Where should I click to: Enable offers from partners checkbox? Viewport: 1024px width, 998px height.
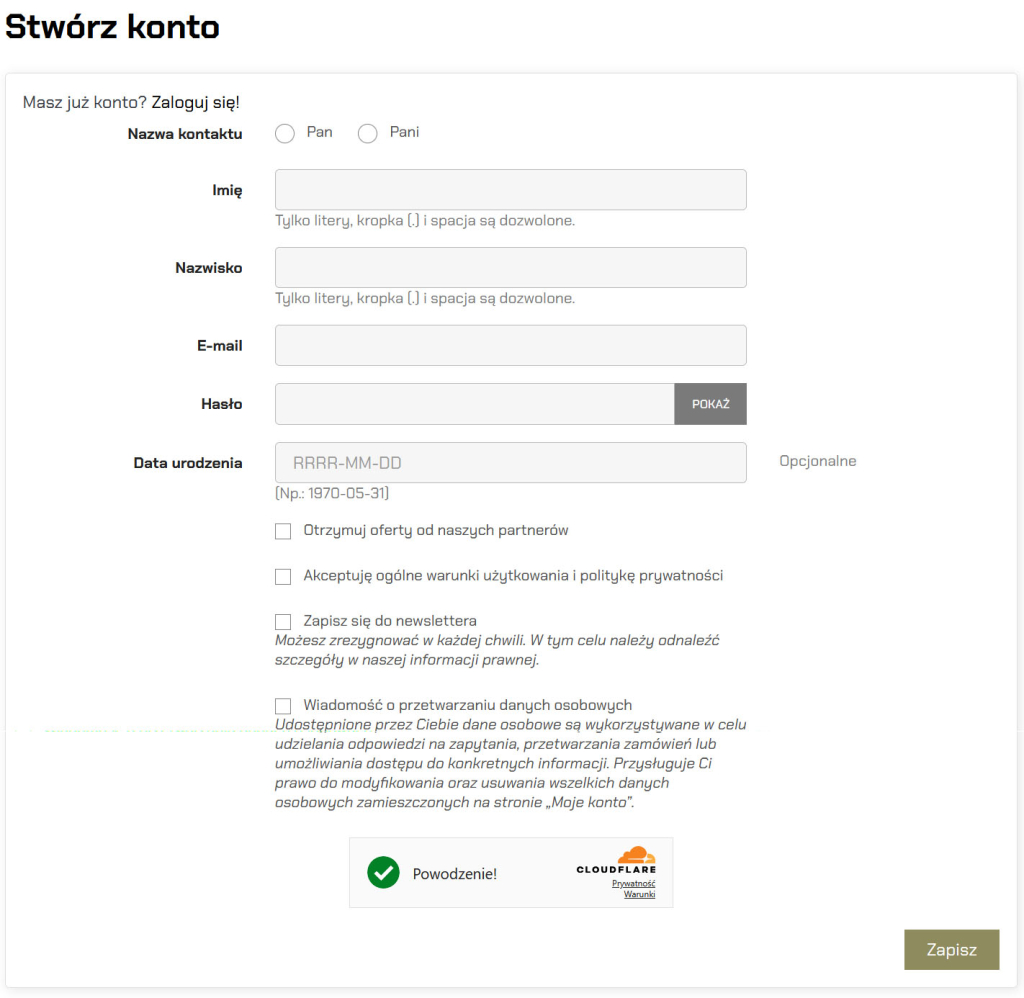point(283,531)
